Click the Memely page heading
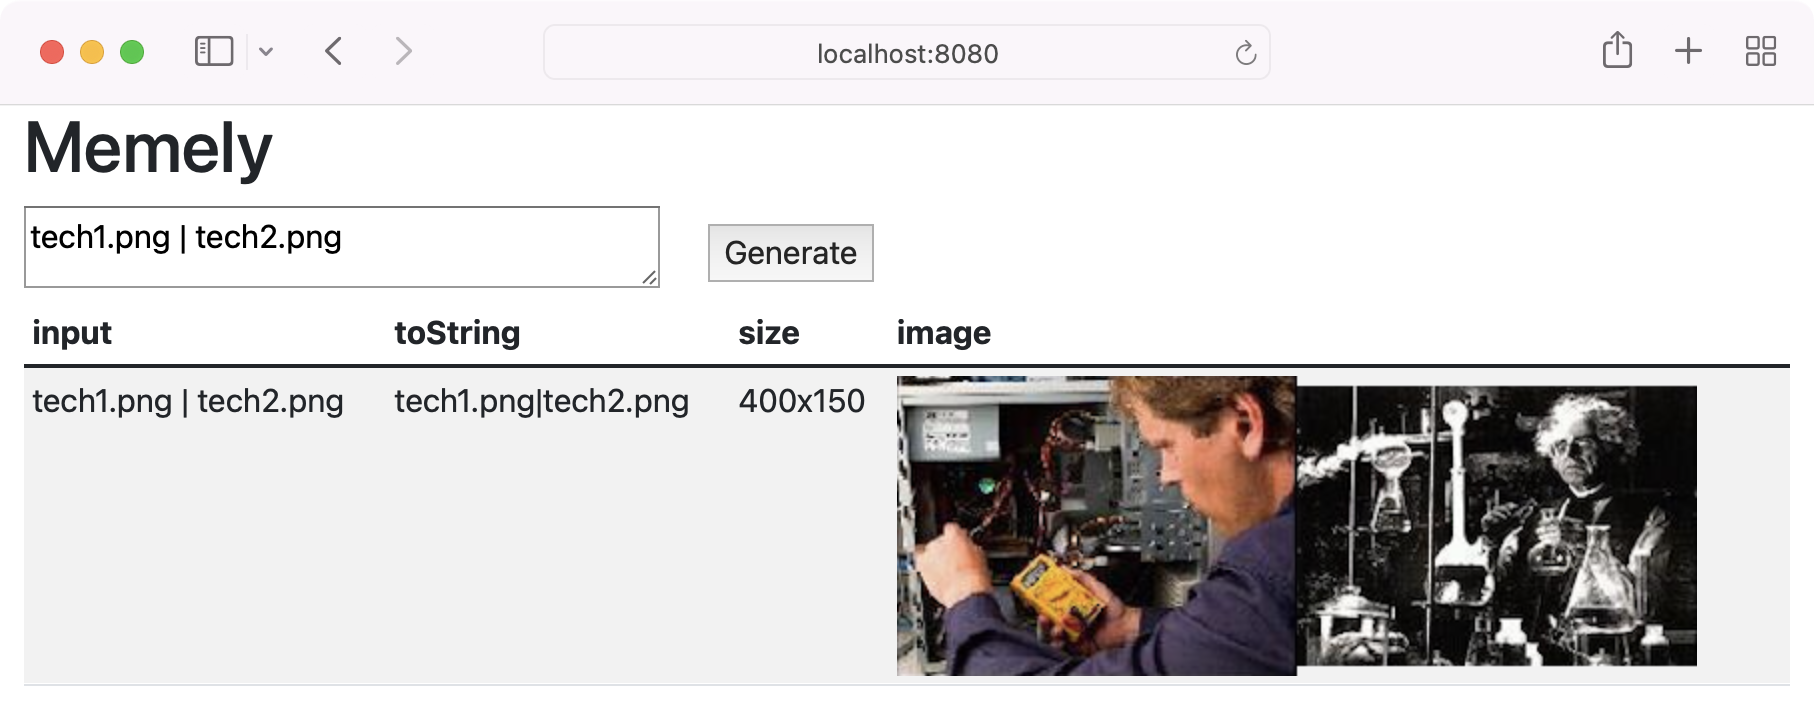This screenshot has width=1814, height=710. coord(148,148)
